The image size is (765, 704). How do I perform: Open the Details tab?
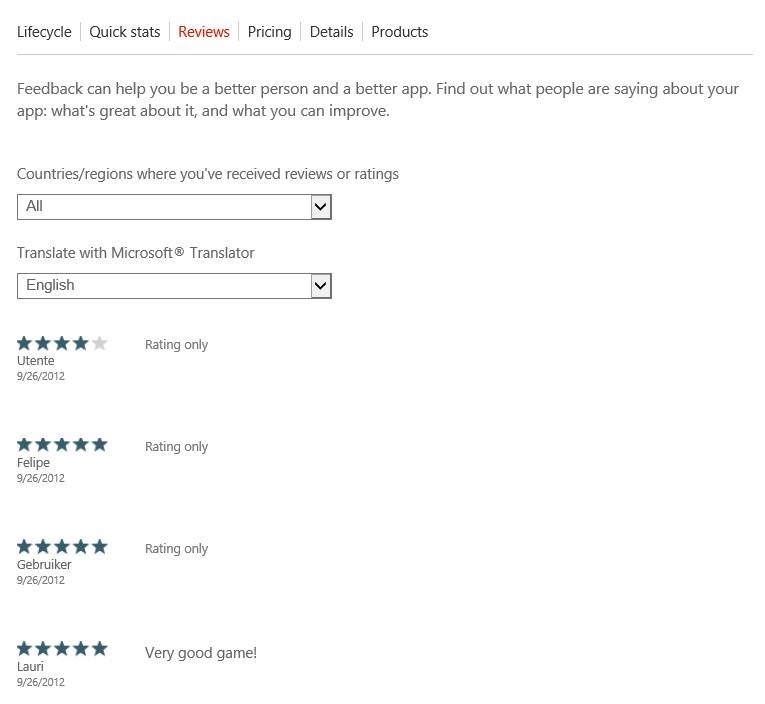pos(331,32)
